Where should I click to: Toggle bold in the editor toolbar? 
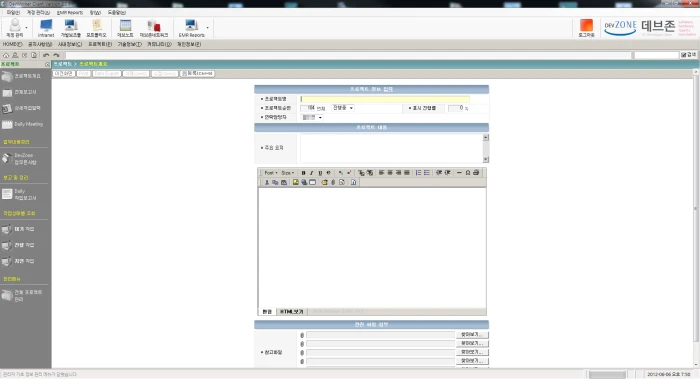tap(303, 173)
